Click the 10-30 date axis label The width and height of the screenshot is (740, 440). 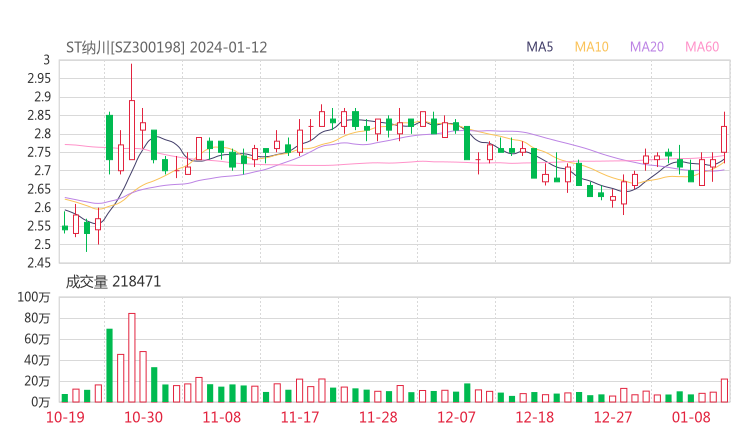[143, 417]
